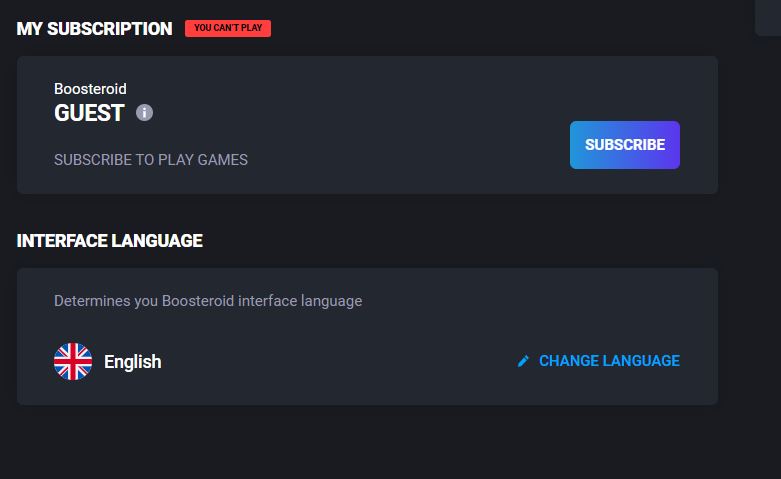Click the word 'LANGUAGE' in the blue link
This screenshot has height=479, width=781.
pos(641,361)
